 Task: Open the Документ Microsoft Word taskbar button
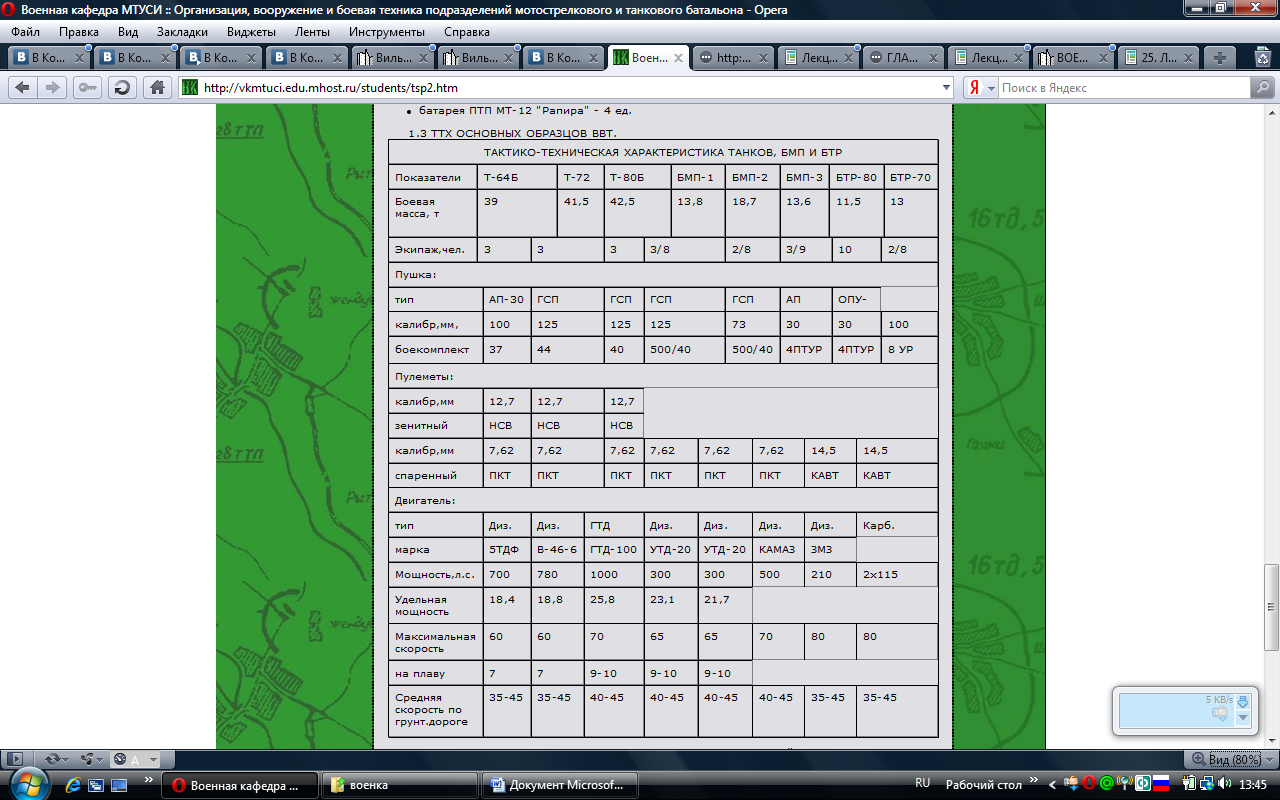pyautogui.click(x=560, y=785)
